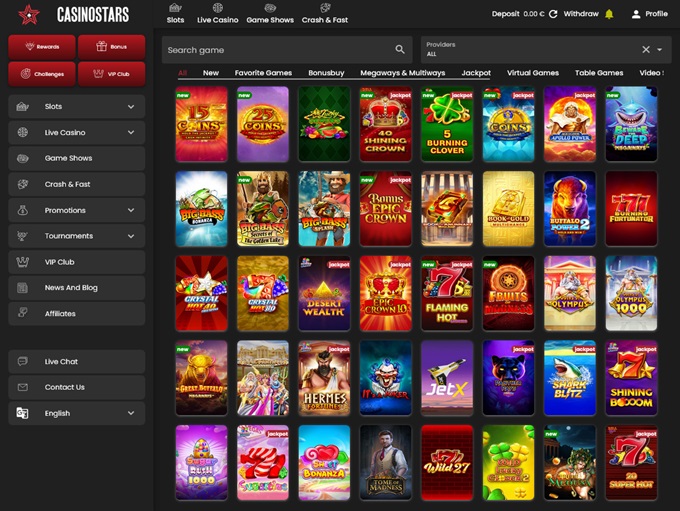Click the red Challenges button
Viewport: 680px width, 511px height.
(x=42, y=74)
